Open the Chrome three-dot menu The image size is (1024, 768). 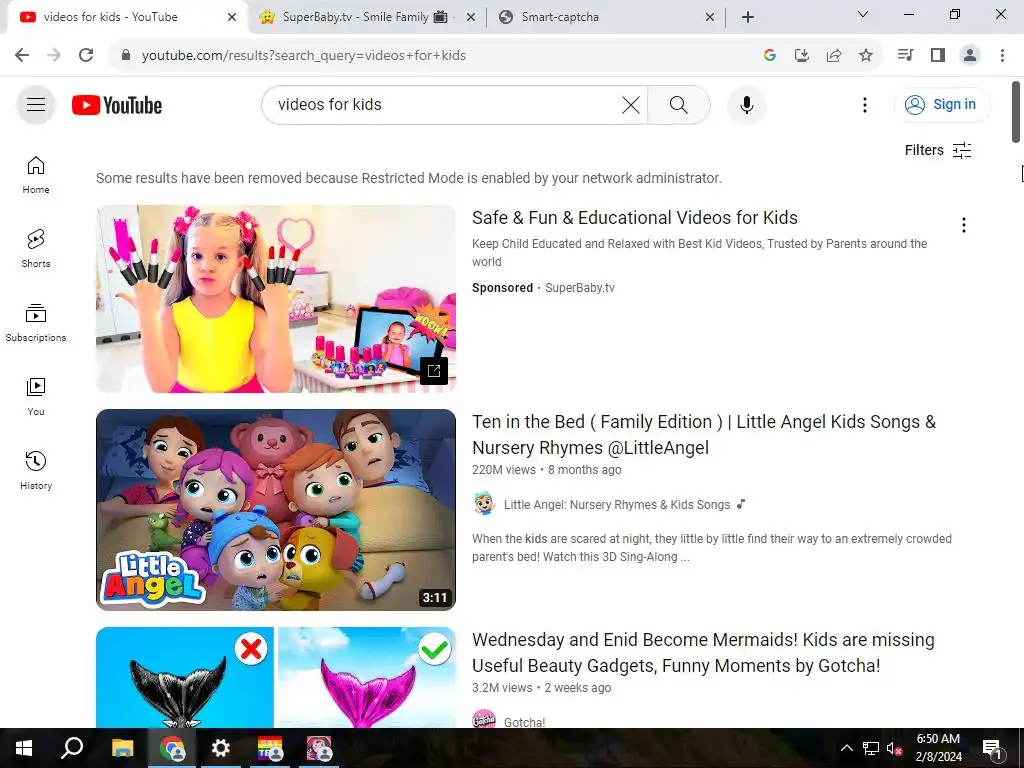coord(1002,56)
